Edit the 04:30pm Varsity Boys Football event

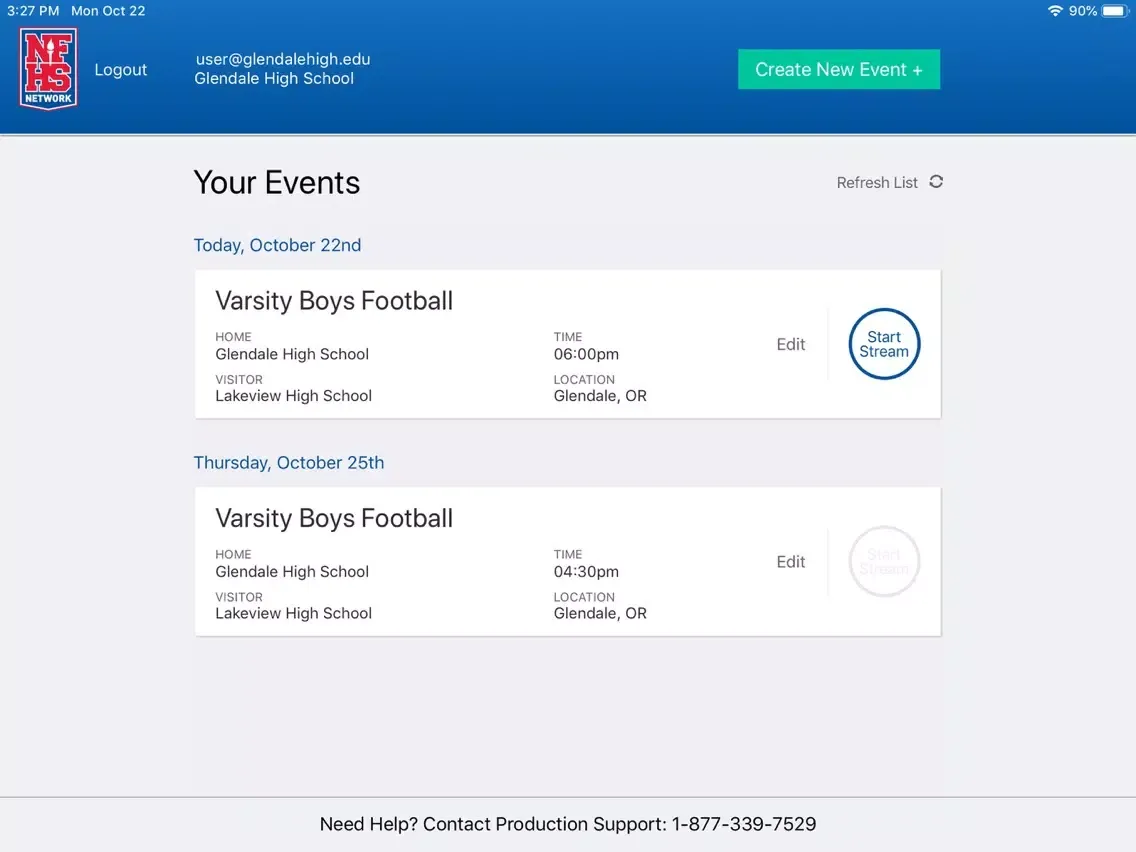click(790, 561)
